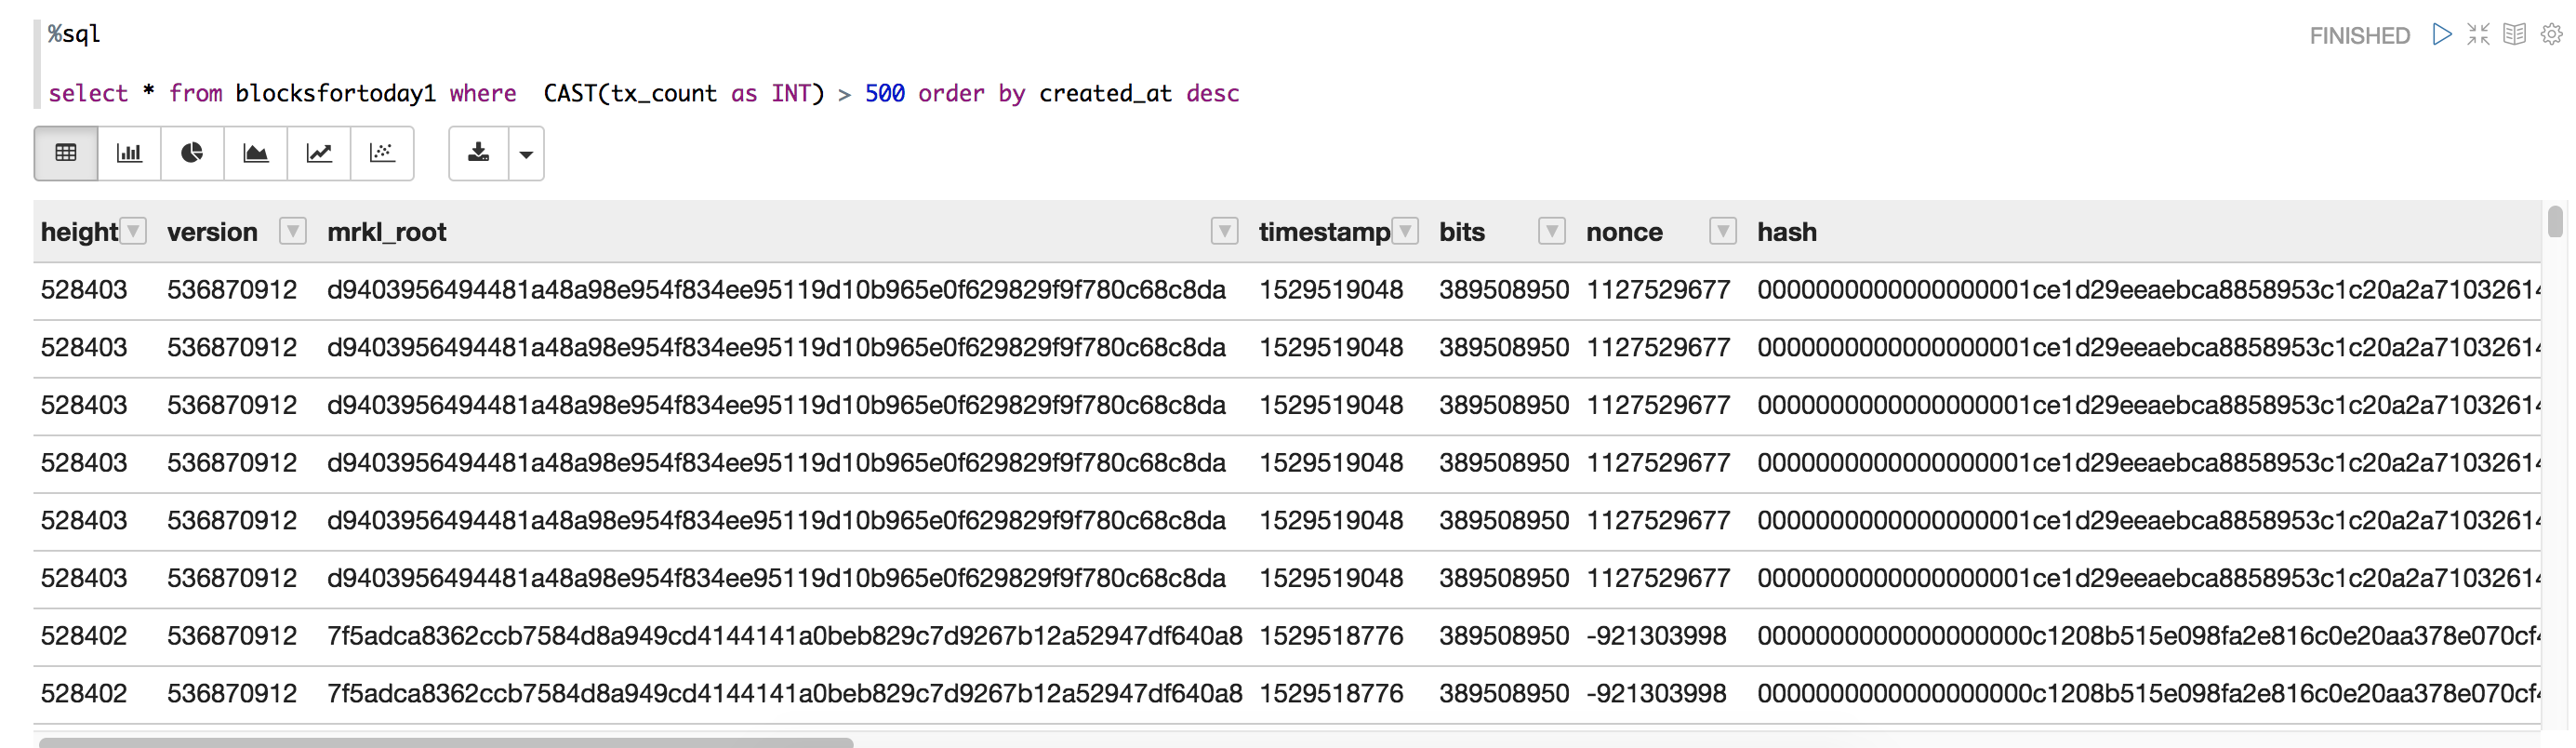Show results as line chart
Image resolution: width=2576 pixels, height=748 pixels.
pyautogui.click(x=319, y=153)
